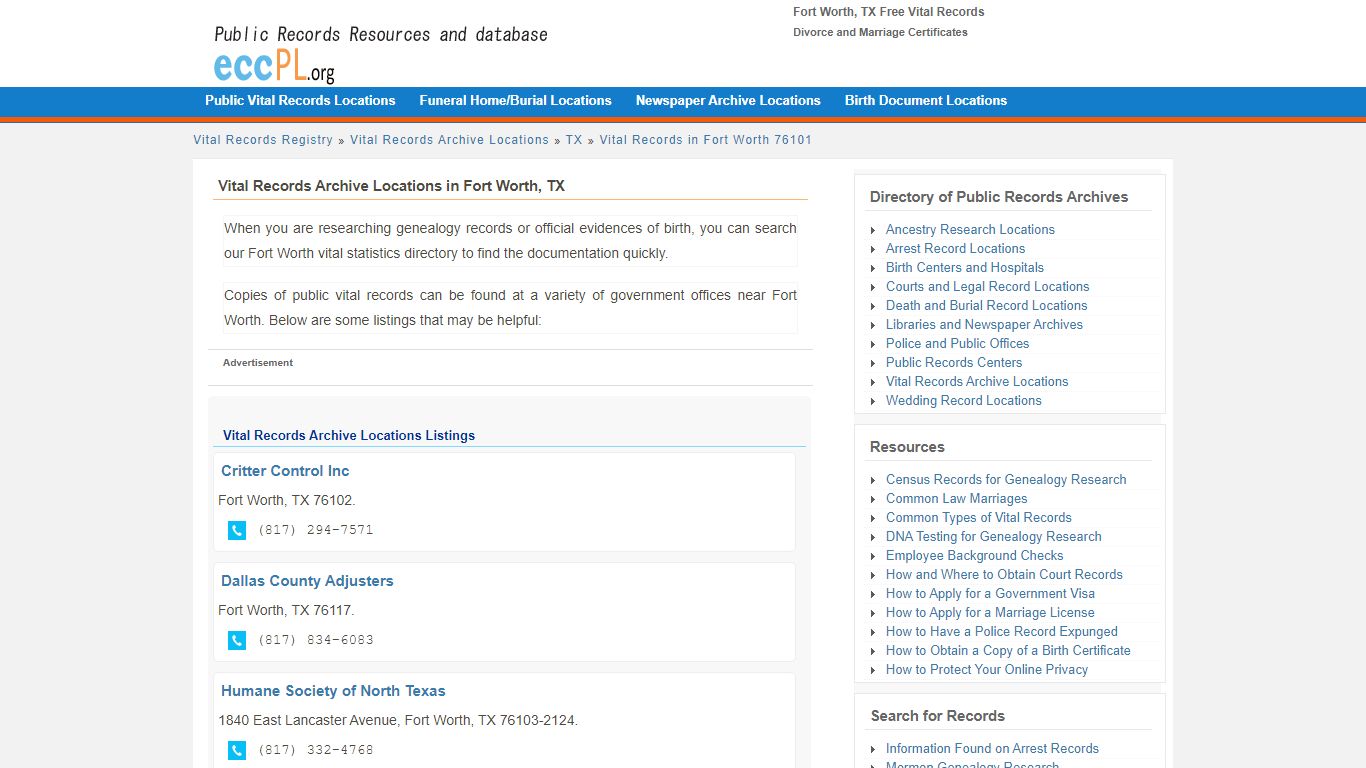Open Critter Control Inc listing
The image size is (1366, 768).
click(285, 471)
